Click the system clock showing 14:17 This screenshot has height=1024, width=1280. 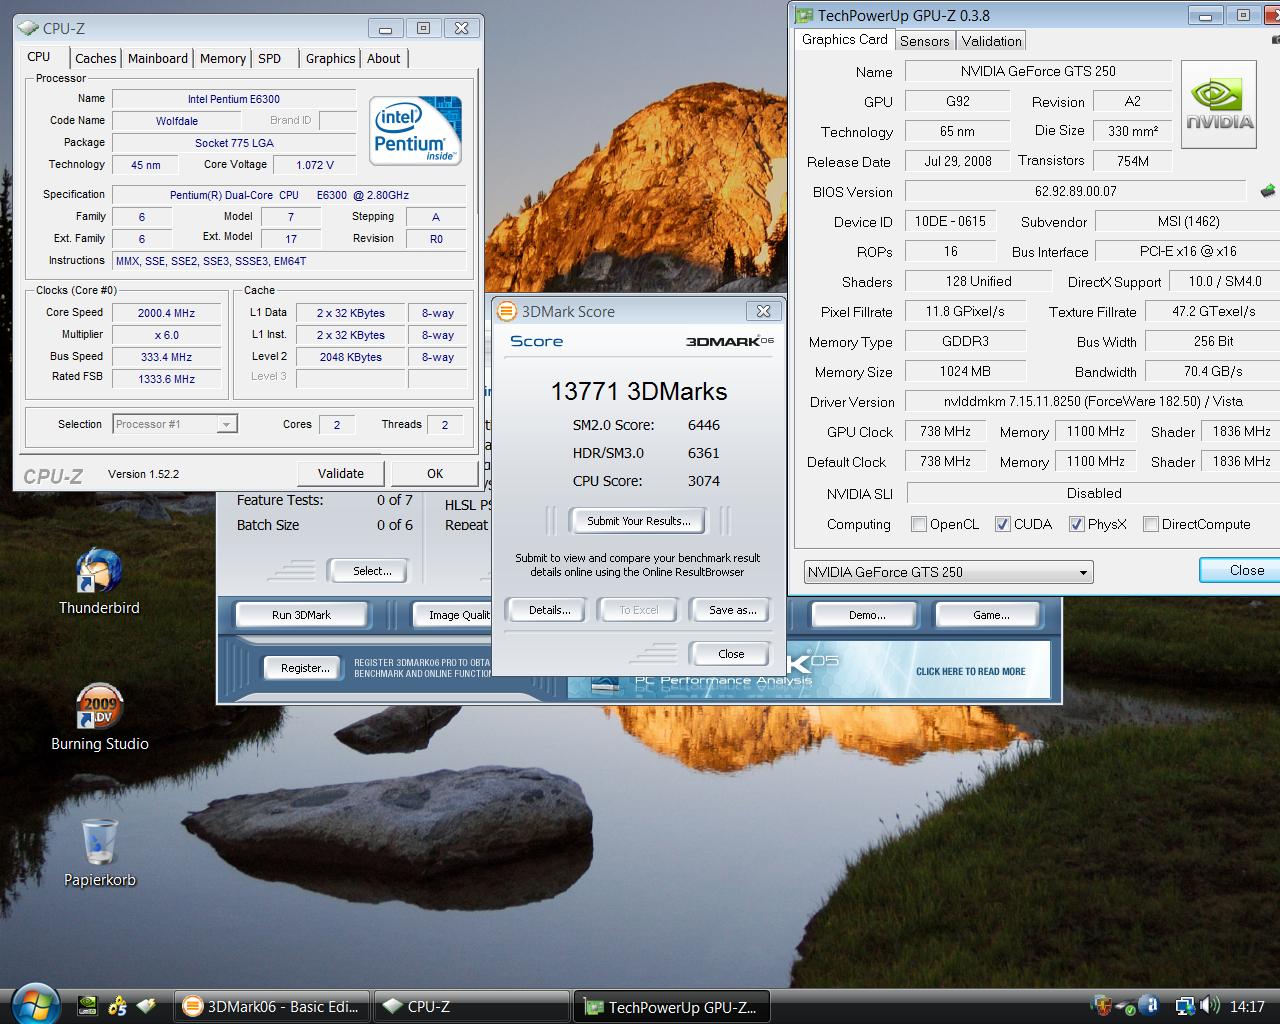[1247, 1007]
